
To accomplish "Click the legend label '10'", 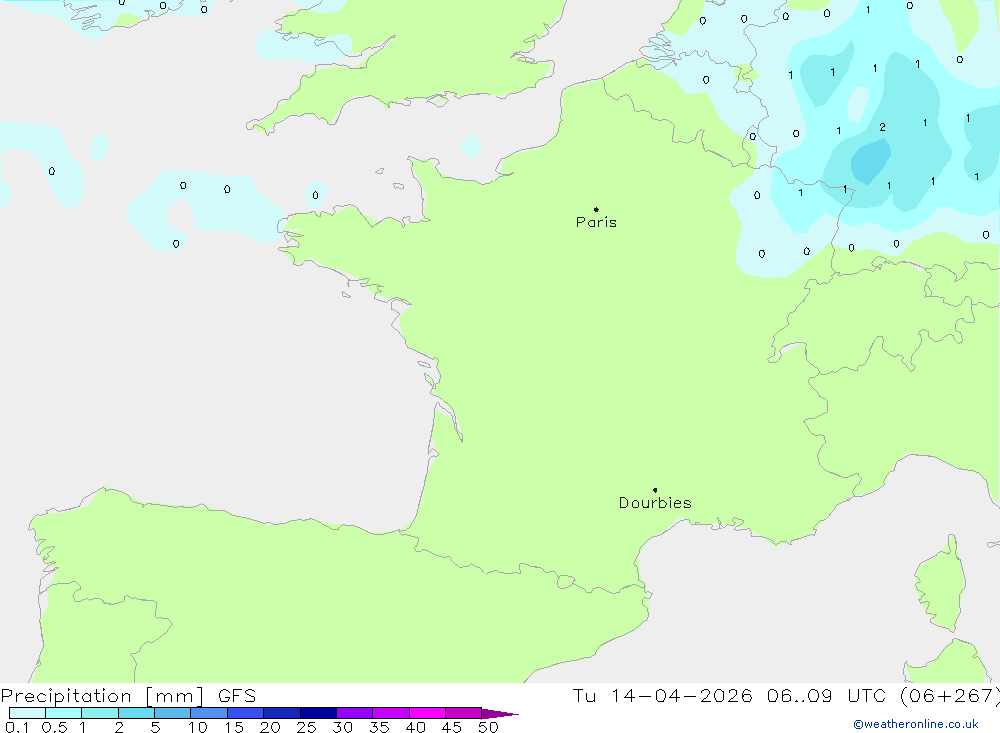I will point(198,727).
